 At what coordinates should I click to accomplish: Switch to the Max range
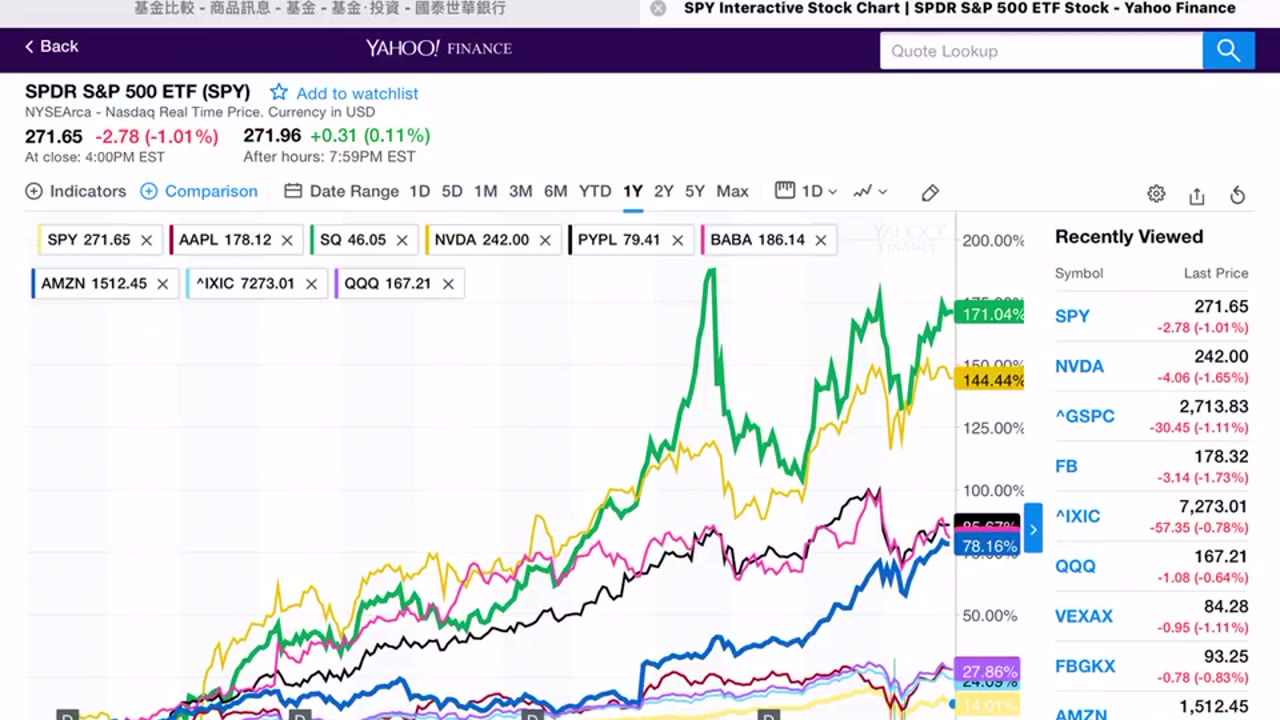click(x=732, y=191)
